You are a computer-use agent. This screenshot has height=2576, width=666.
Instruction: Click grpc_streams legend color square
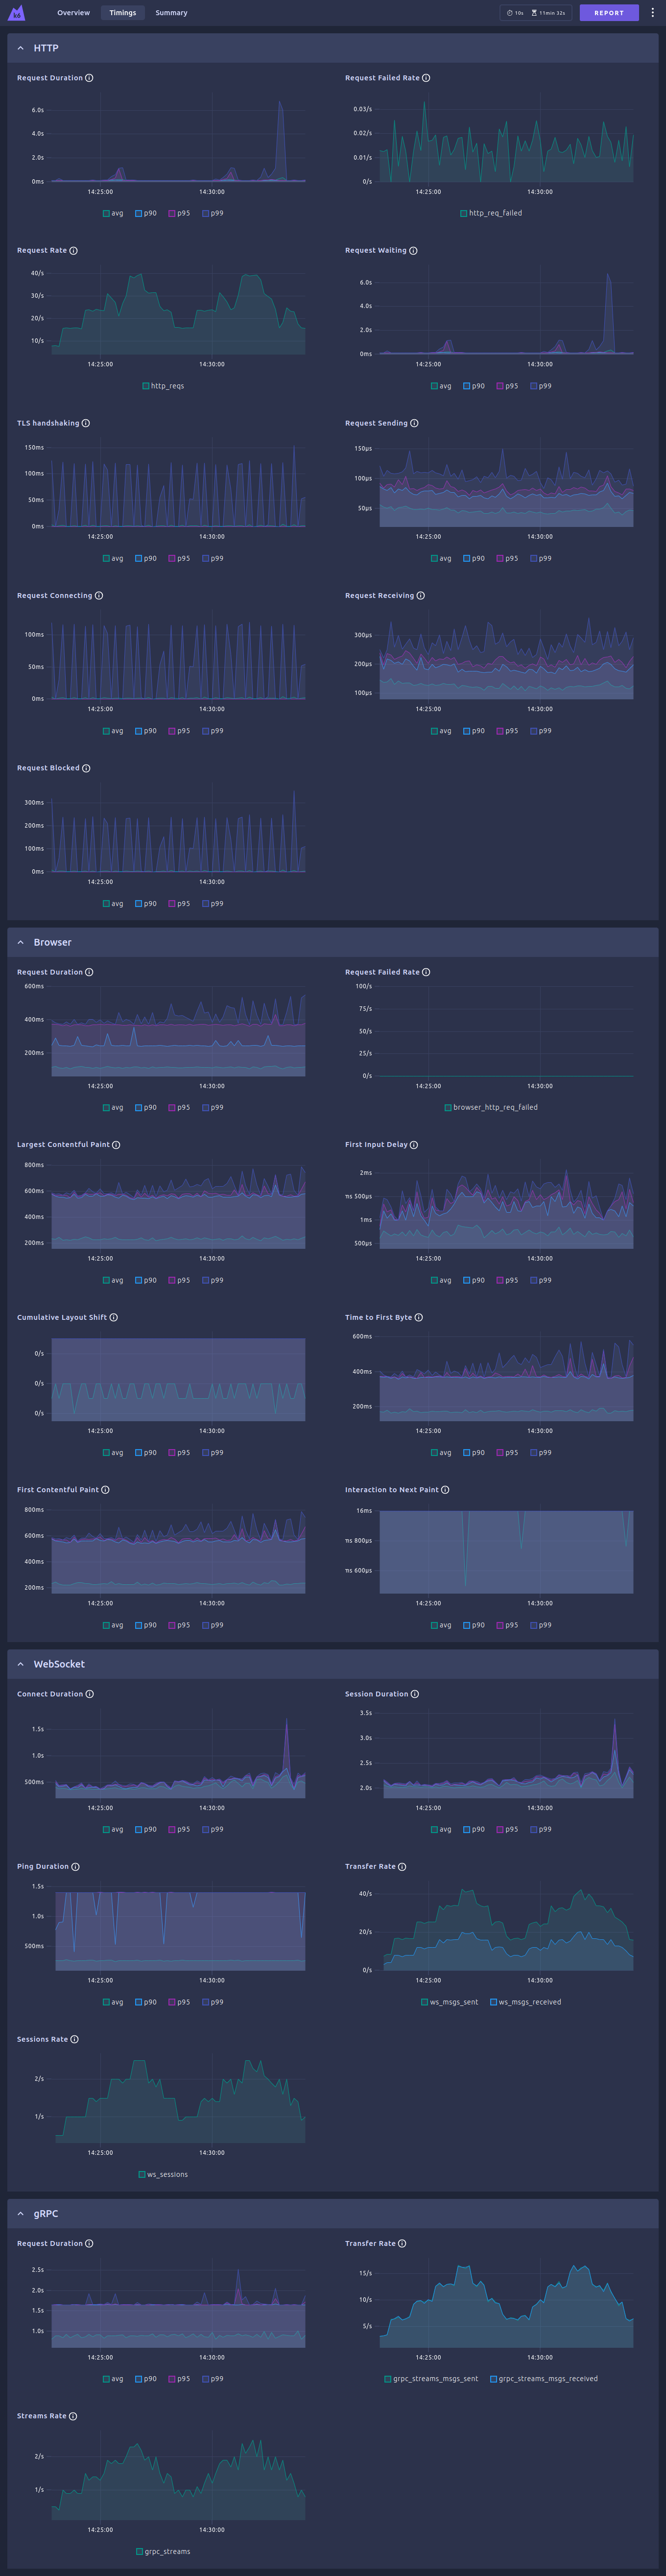pyautogui.click(x=139, y=2552)
